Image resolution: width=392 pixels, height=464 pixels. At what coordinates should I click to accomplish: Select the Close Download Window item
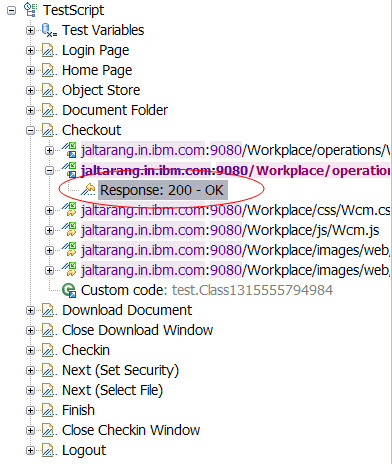(137, 330)
